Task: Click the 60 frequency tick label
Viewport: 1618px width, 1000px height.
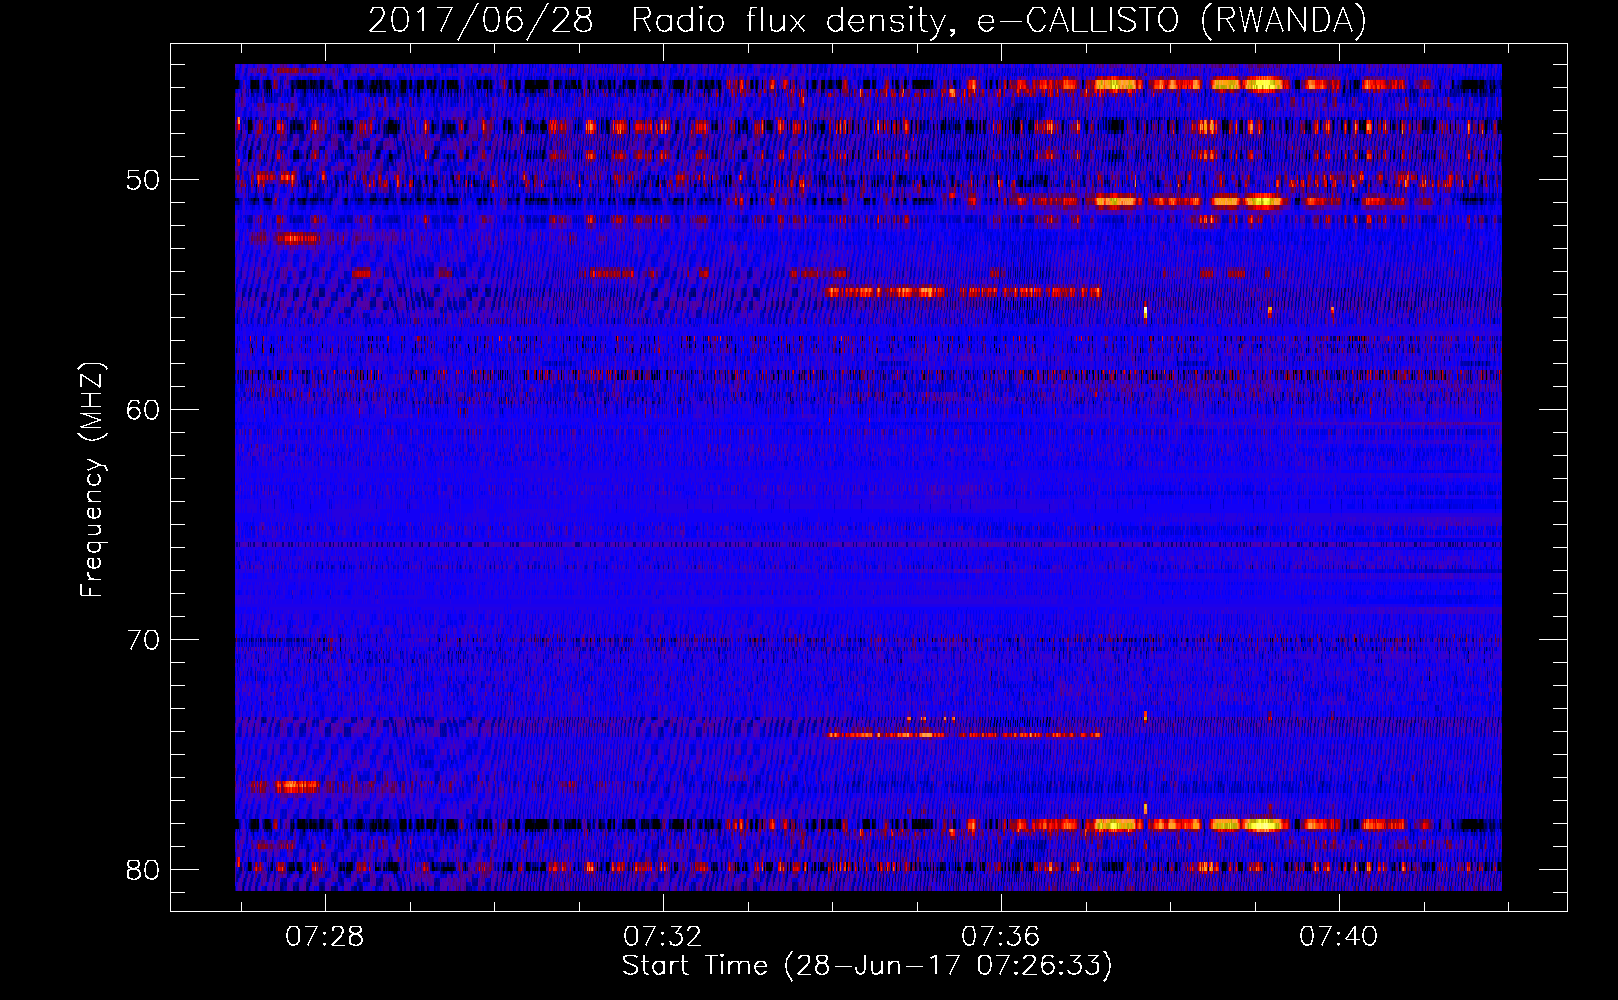Action: point(143,410)
